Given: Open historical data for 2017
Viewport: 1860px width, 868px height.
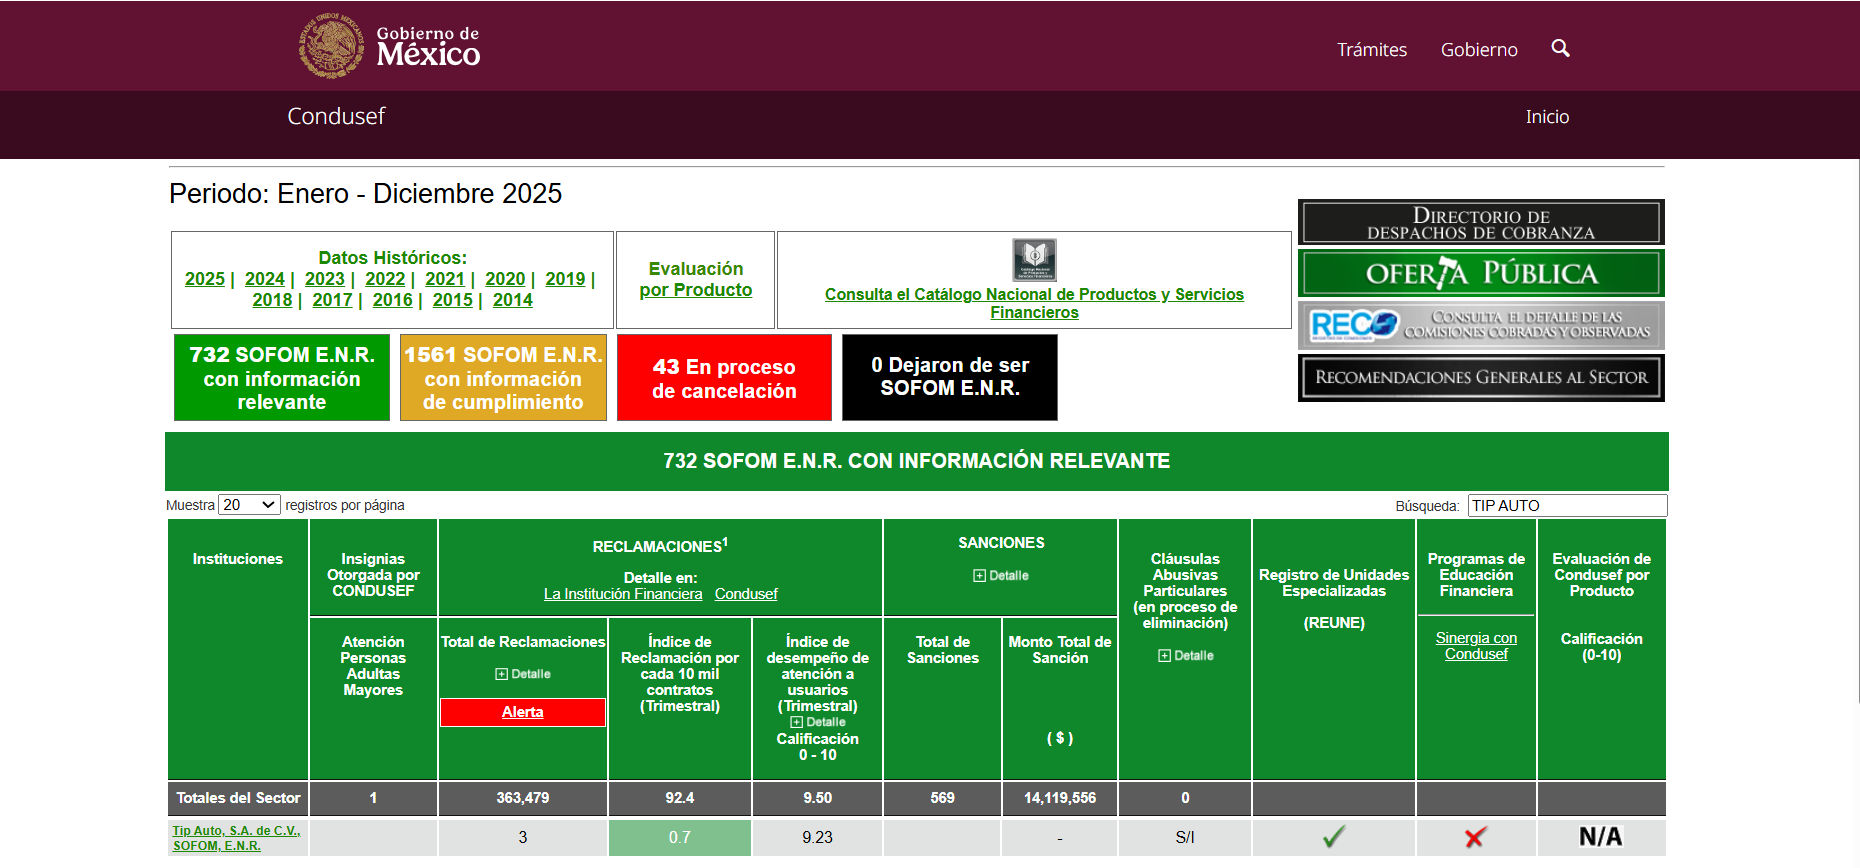Looking at the screenshot, I should point(332,300).
